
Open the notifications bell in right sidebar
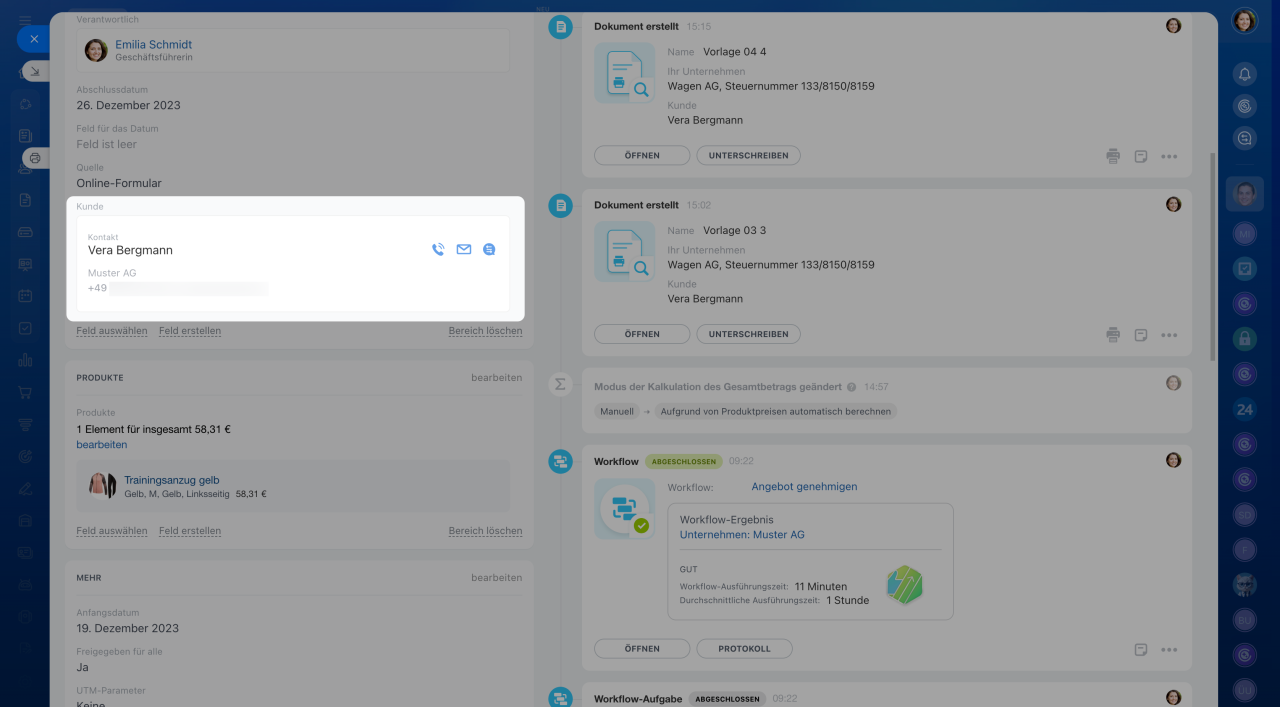(x=1244, y=74)
